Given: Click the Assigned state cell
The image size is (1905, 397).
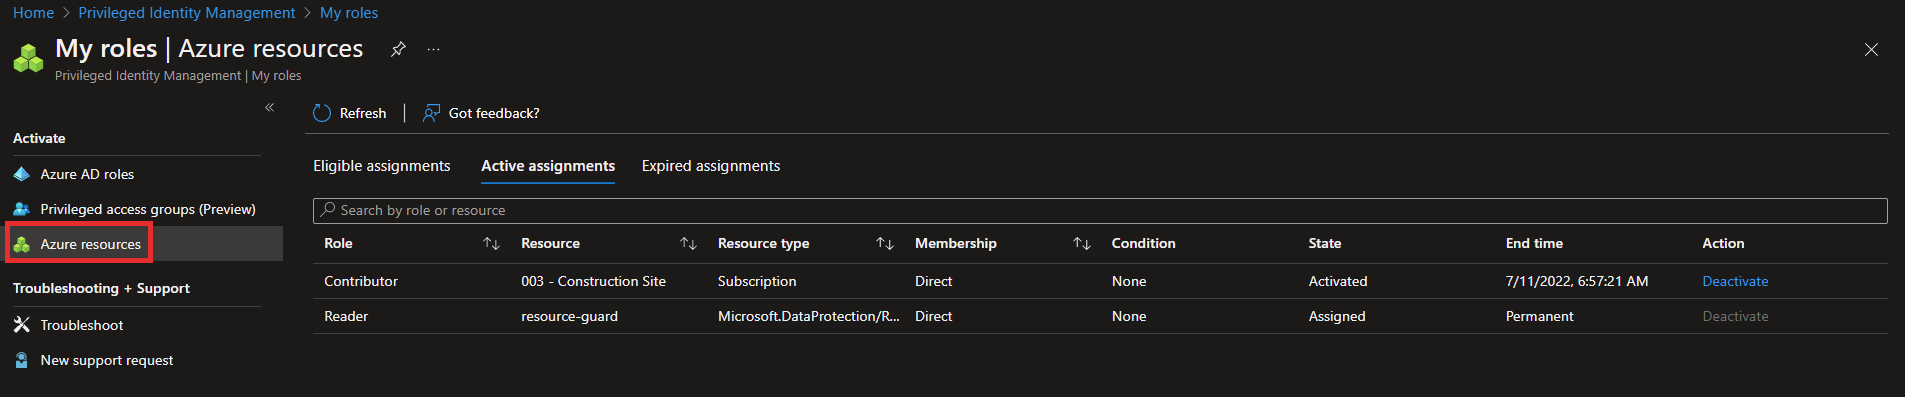Looking at the screenshot, I should pyautogui.click(x=1337, y=316).
